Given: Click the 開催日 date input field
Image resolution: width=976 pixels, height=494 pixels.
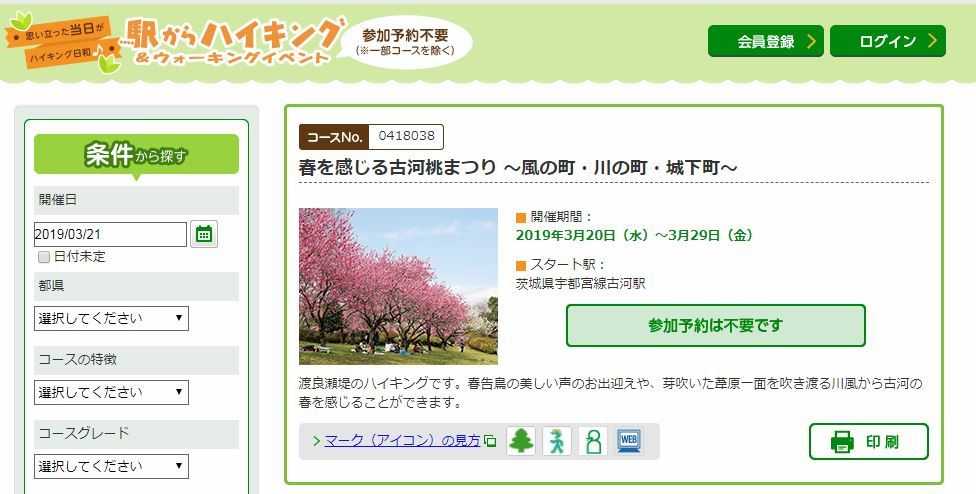Looking at the screenshot, I should [x=110, y=235].
